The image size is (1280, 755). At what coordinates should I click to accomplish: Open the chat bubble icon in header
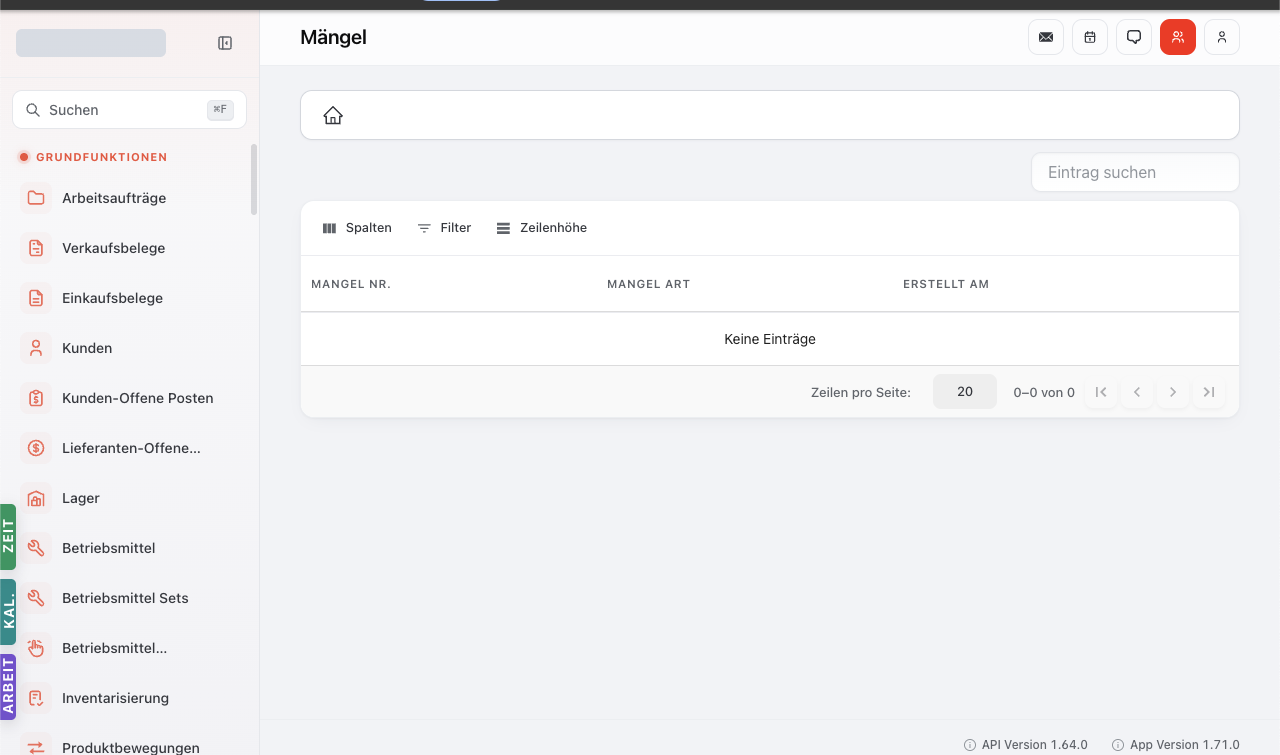(x=1134, y=37)
